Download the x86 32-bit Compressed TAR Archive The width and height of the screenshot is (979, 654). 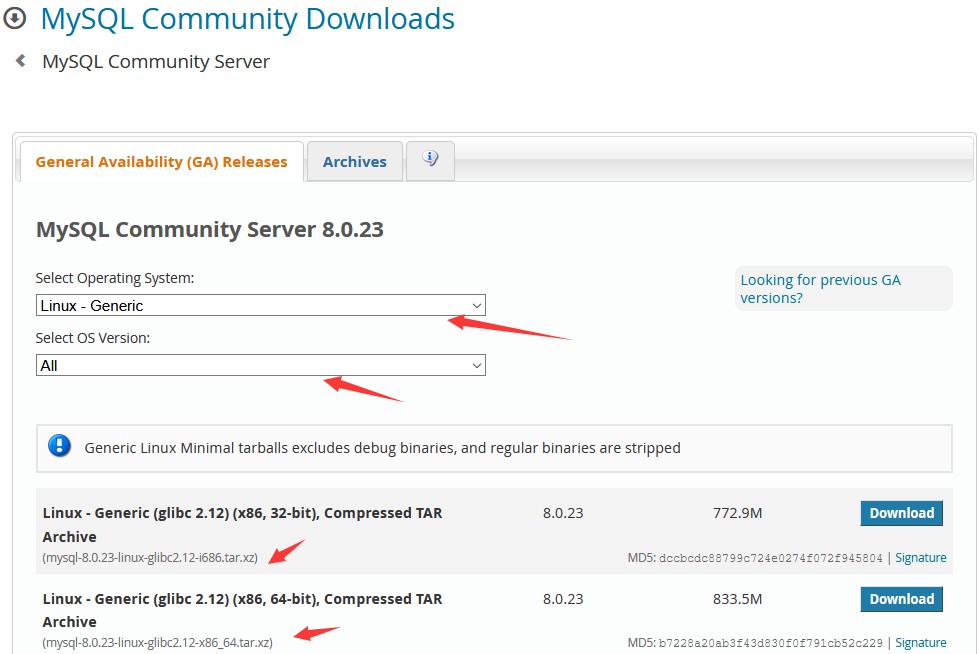[901, 512]
